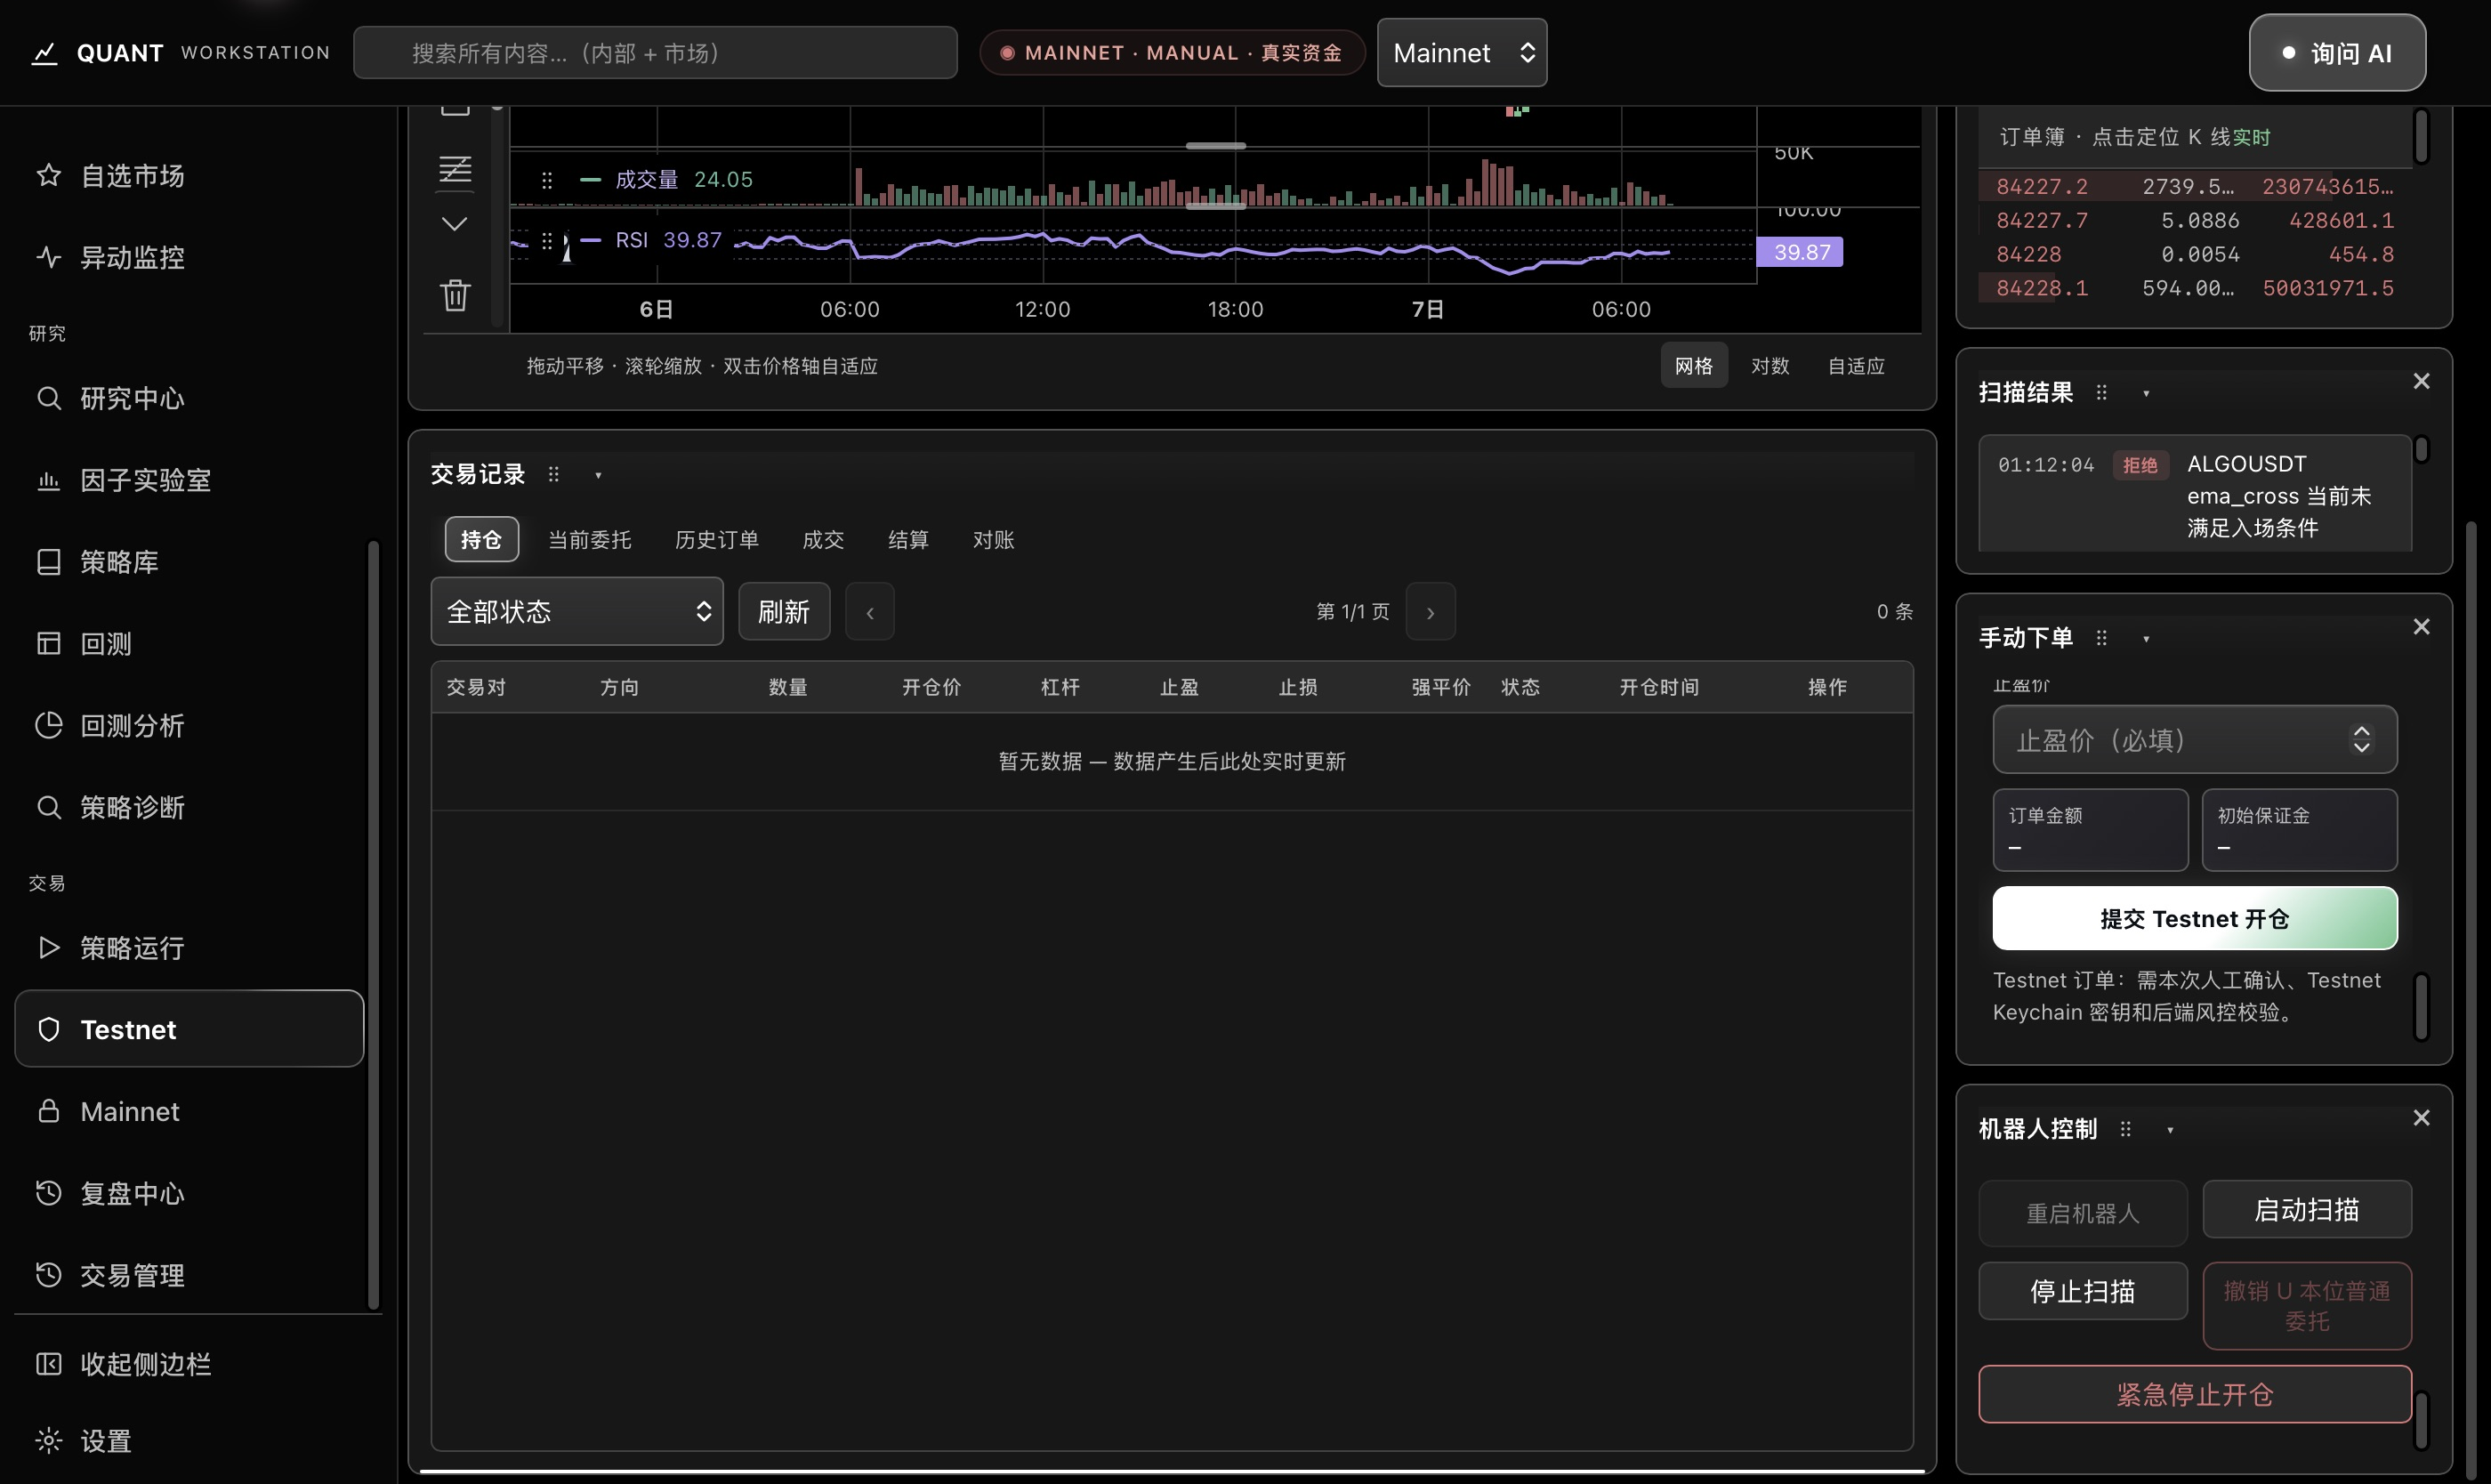The width and height of the screenshot is (2491, 1484).
Task: Click the chart drawing lines tool icon
Action: click(455, 169)
